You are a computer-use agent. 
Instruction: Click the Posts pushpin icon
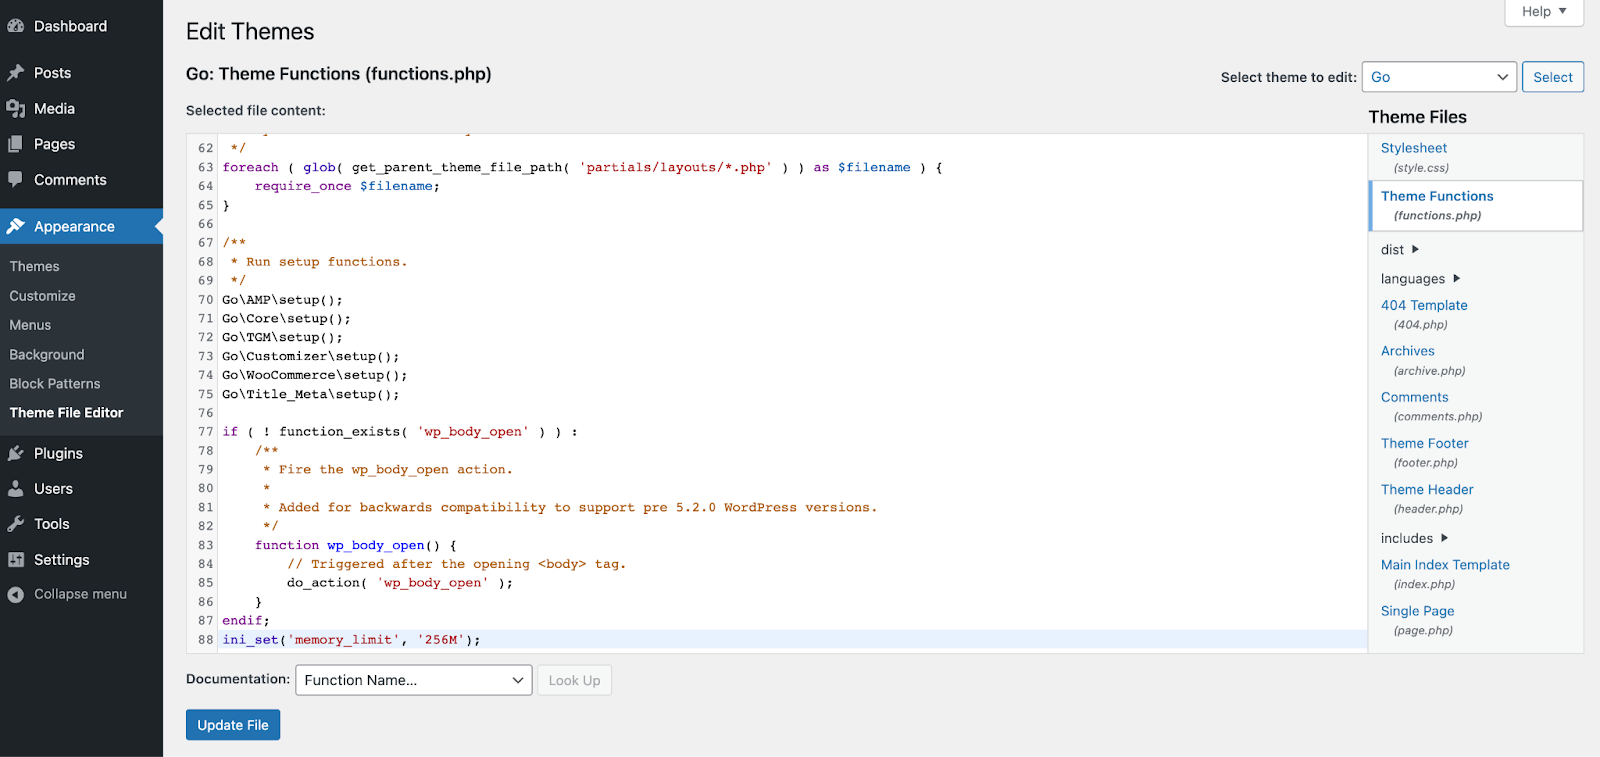(16, 73)
